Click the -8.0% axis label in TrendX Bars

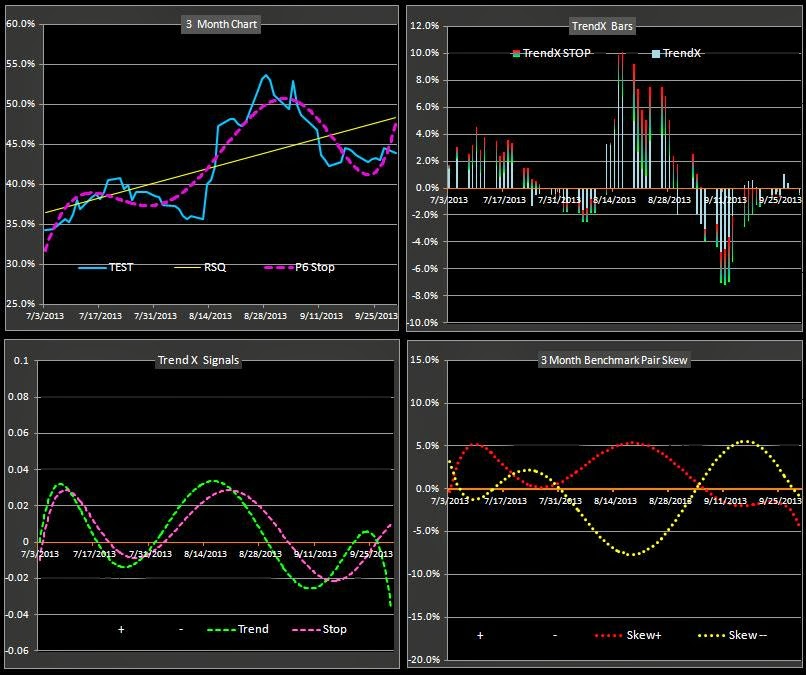tap(425, 296)
